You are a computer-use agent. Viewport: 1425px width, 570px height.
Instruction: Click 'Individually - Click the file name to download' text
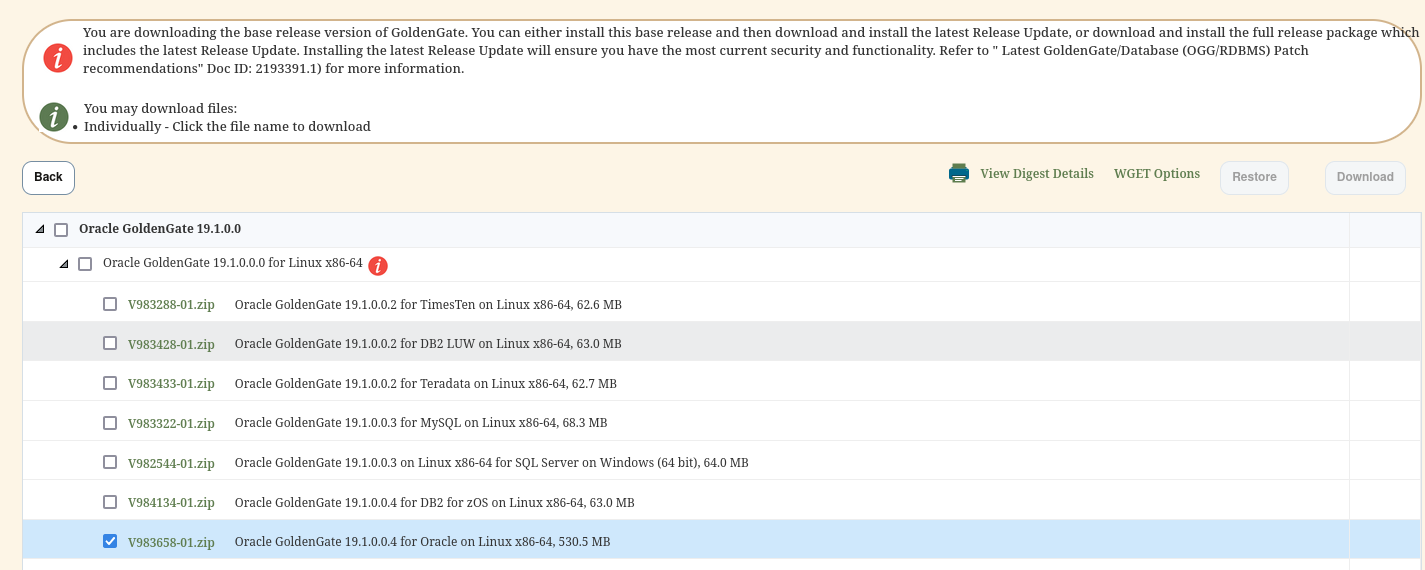227,127
